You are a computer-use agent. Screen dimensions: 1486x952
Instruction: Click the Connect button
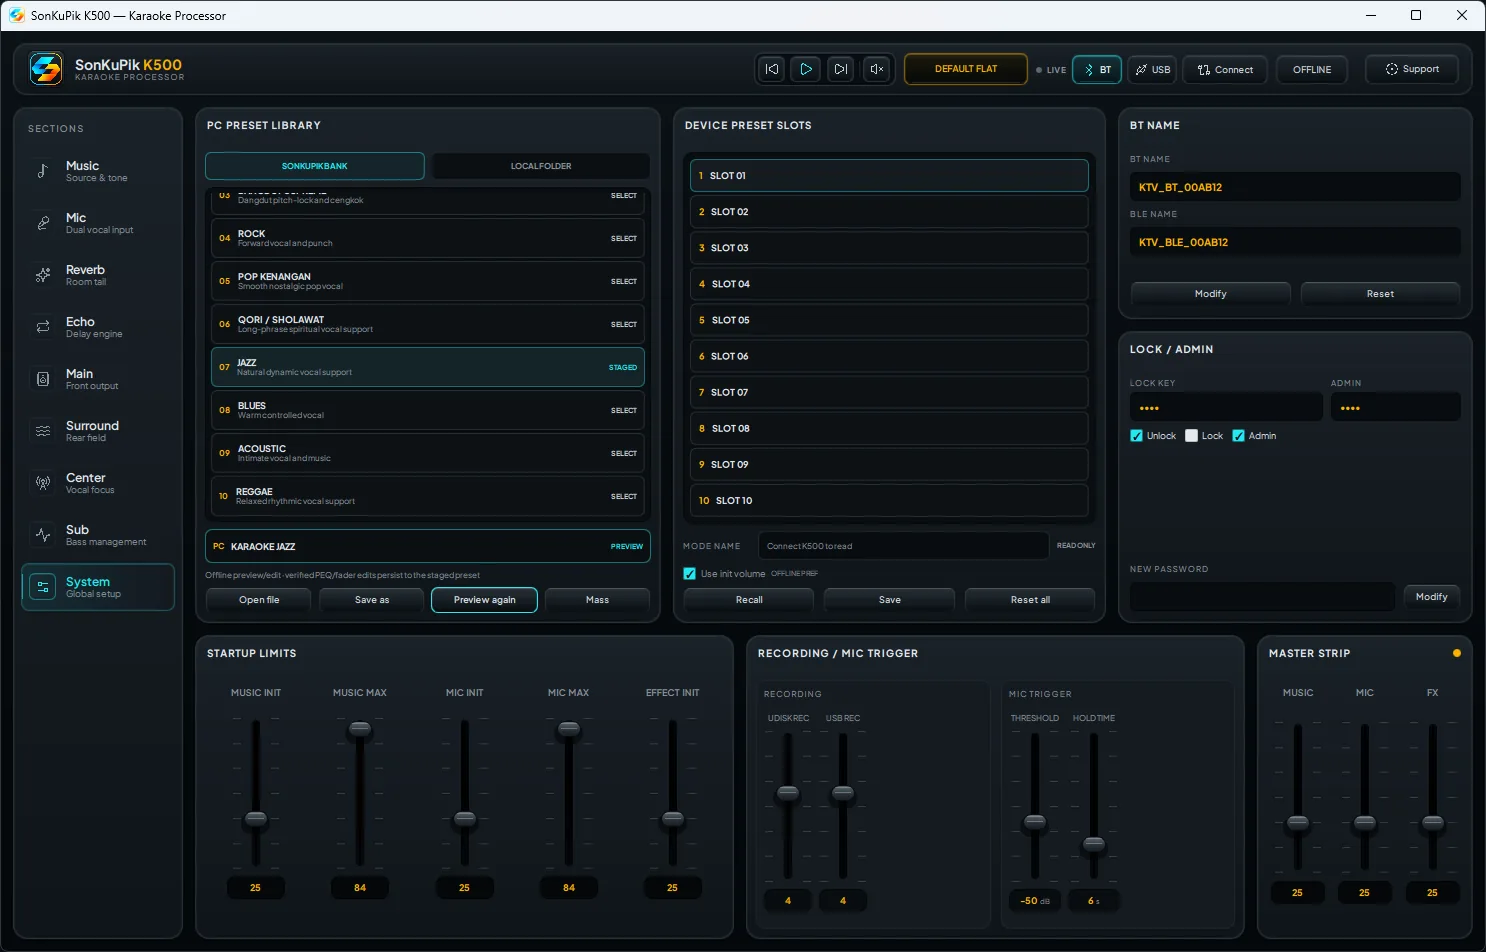(x=1225, y=70)
